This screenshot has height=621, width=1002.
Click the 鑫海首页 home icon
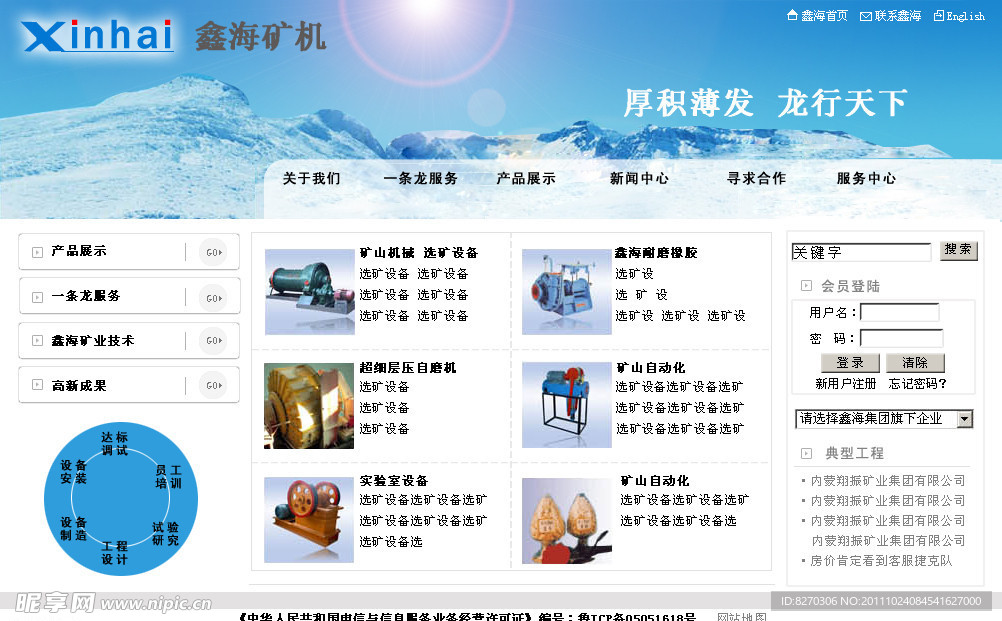coord(792,15)
